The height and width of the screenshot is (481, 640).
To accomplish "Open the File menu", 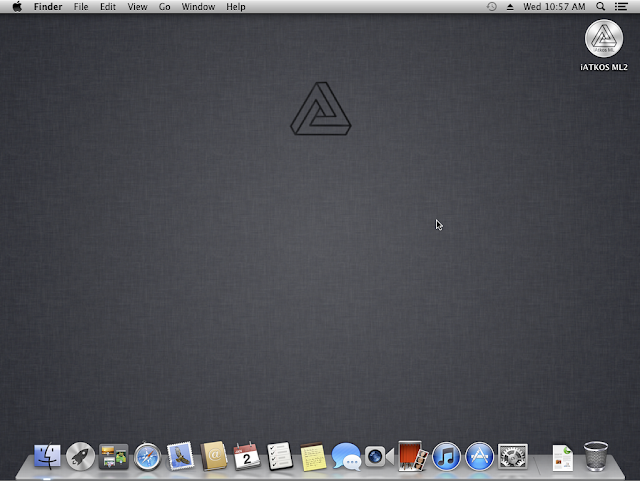I will click(x=81, y=7).
